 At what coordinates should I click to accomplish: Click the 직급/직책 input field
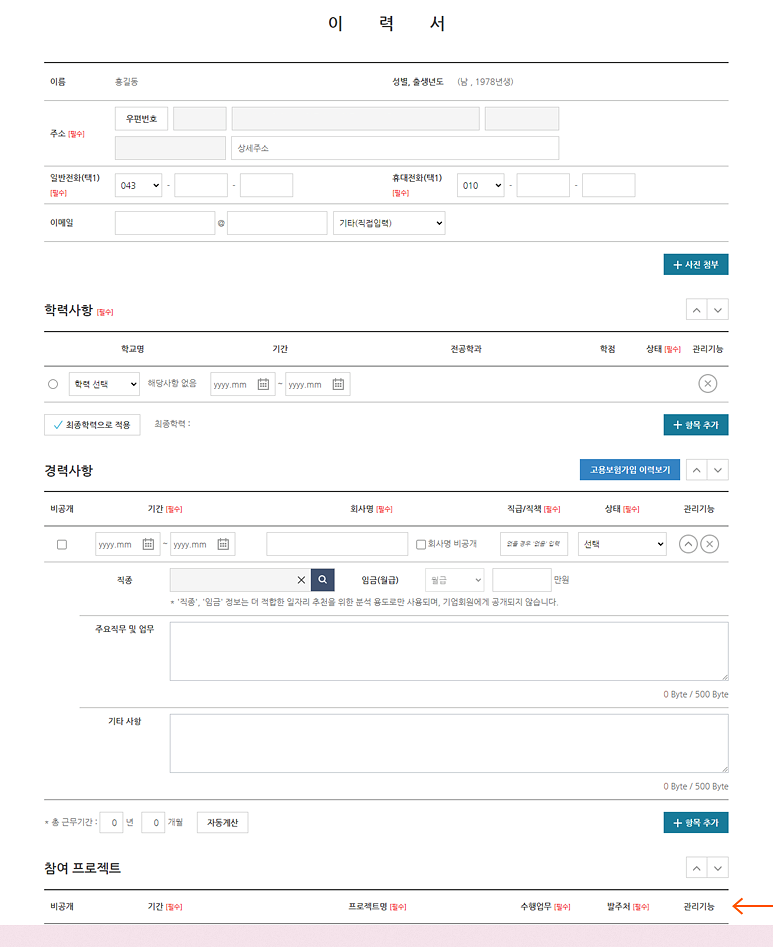pyautogui.click(x=534, y=544)
